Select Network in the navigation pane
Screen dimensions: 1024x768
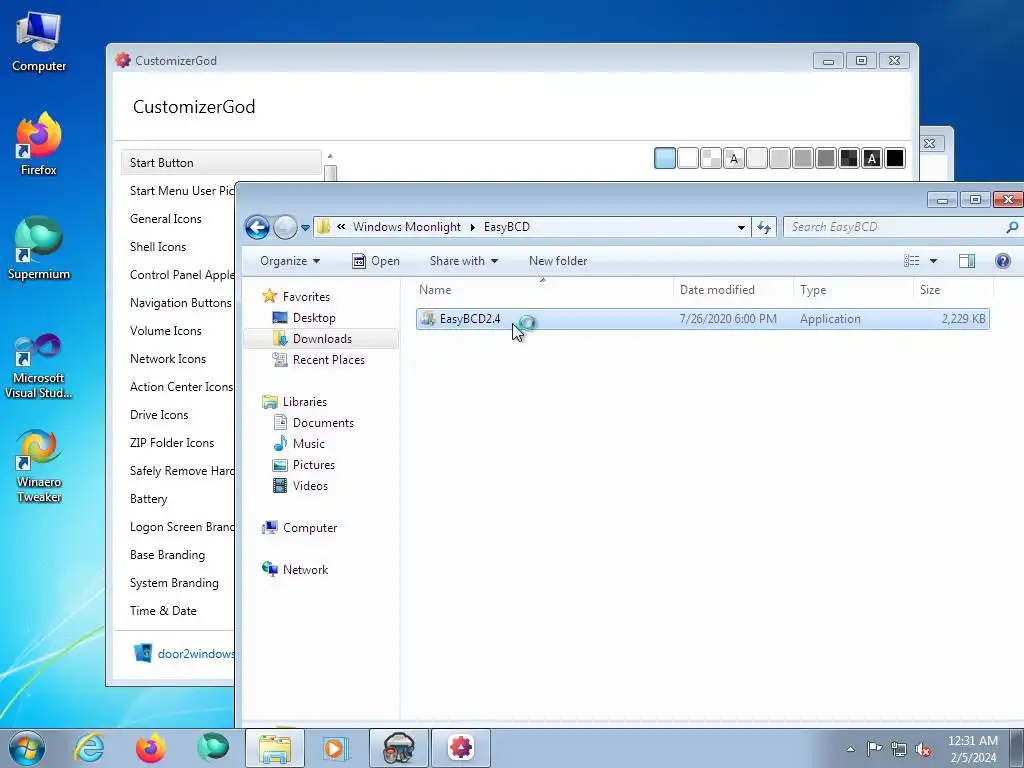305,569
